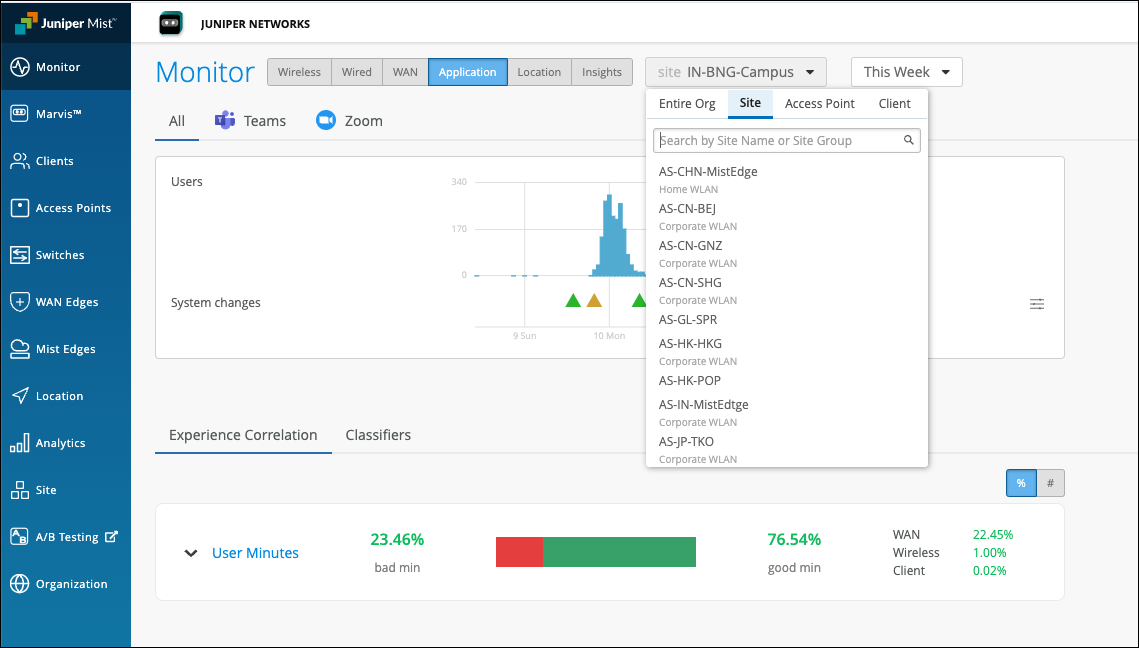Open the Mist Edges cloud icon
Image resolution: width=1139 pixels, height=648 pixels.
[19, 349]
